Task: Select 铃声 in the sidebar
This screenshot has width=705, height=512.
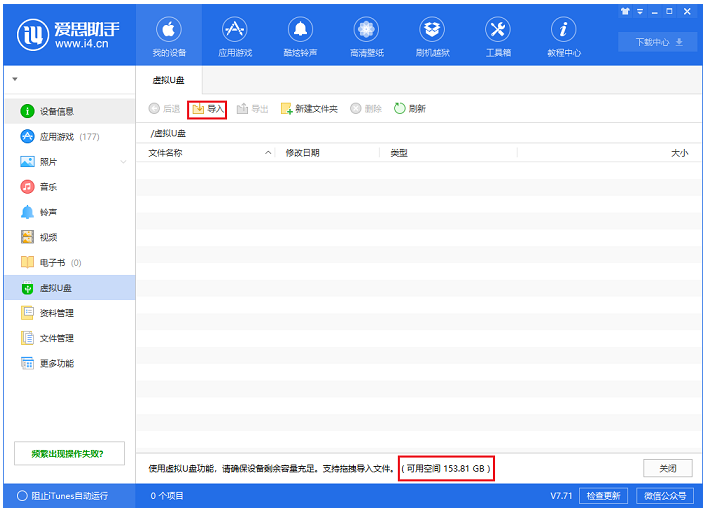Action: tap(70, 212)
